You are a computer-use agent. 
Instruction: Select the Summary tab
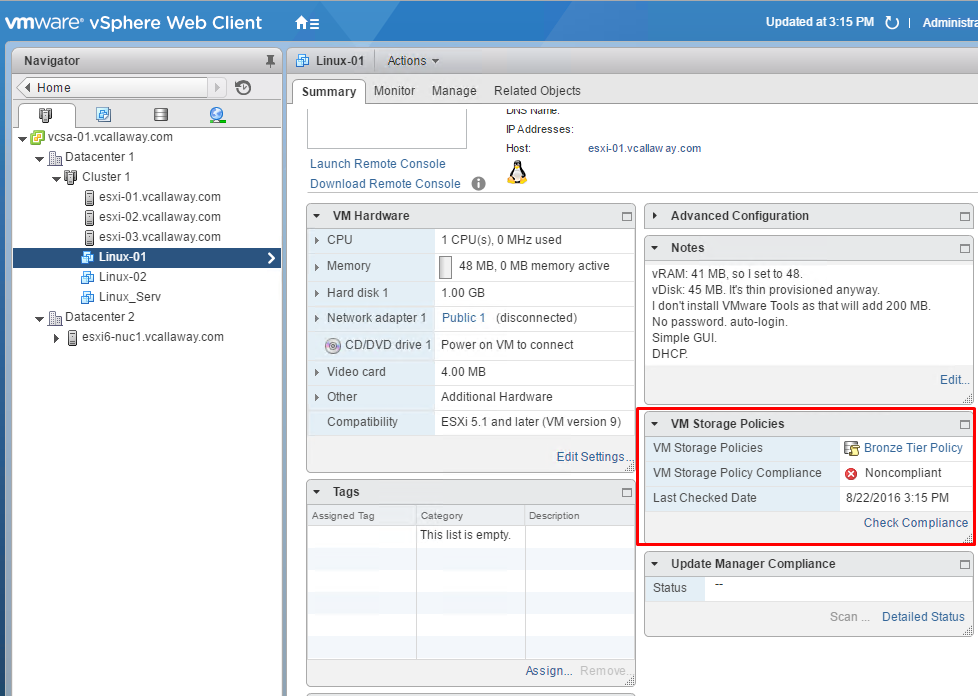[x=329, y=92]
